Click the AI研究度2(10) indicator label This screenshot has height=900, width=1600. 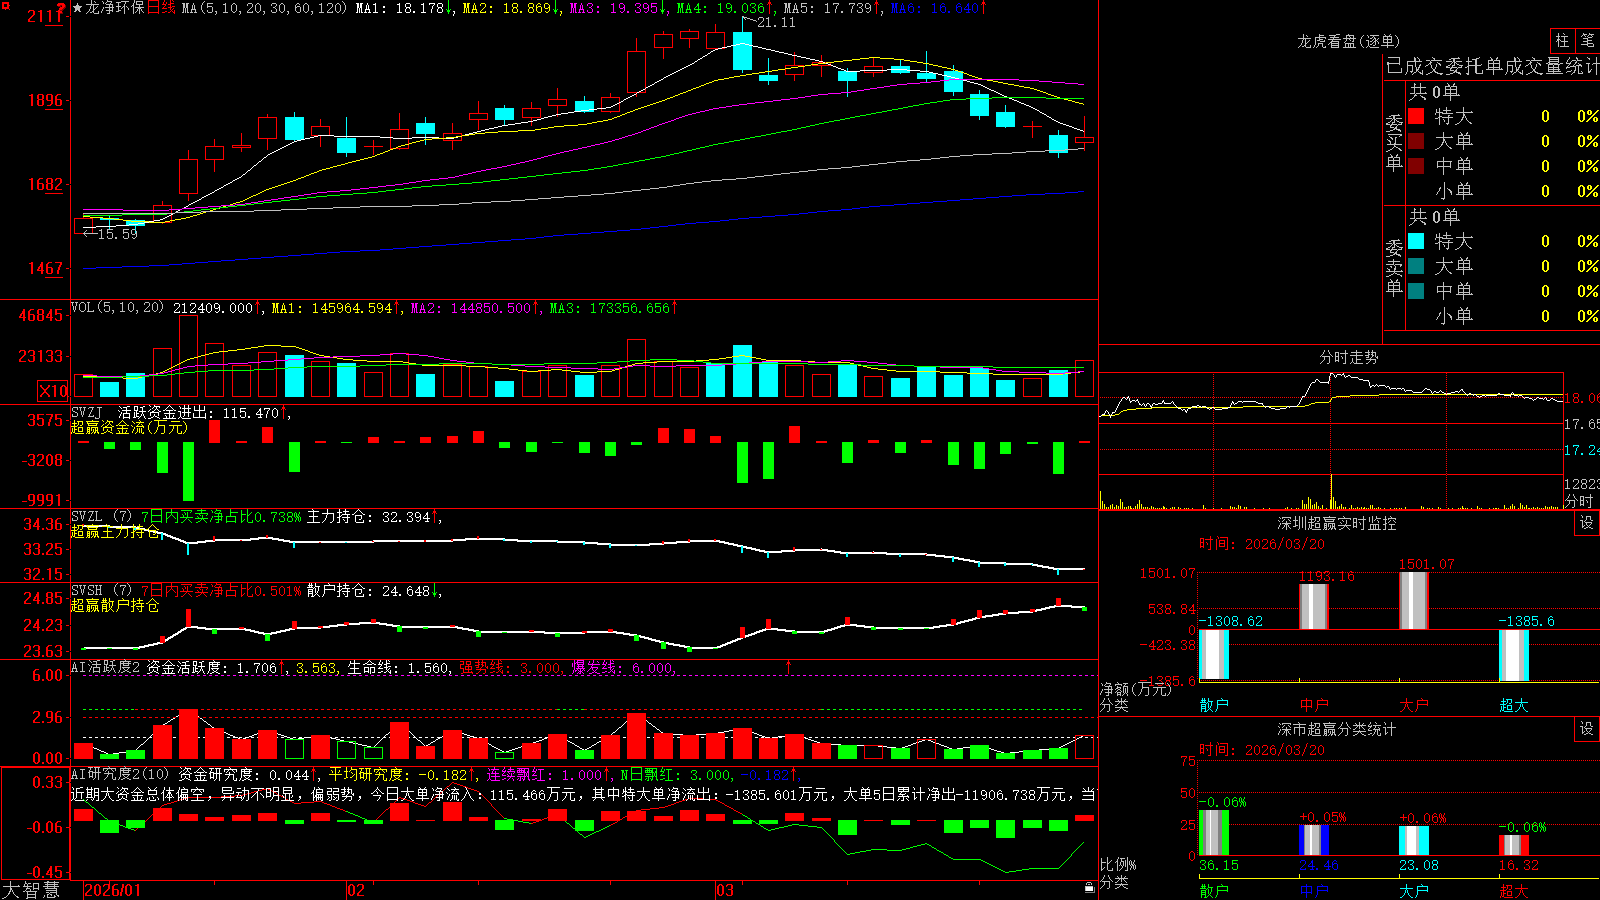(x=120, y=774)
